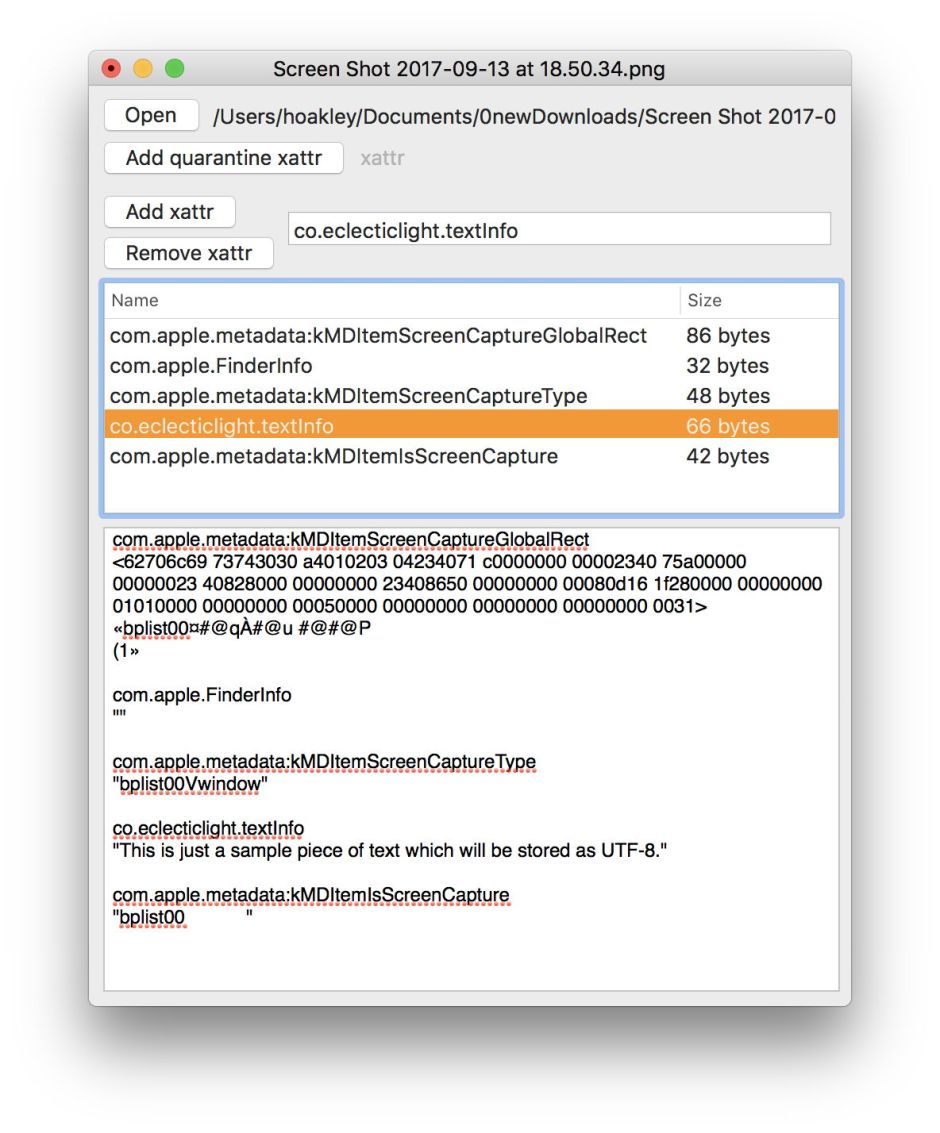Sort the table by the Size column header

pos(759,300)
